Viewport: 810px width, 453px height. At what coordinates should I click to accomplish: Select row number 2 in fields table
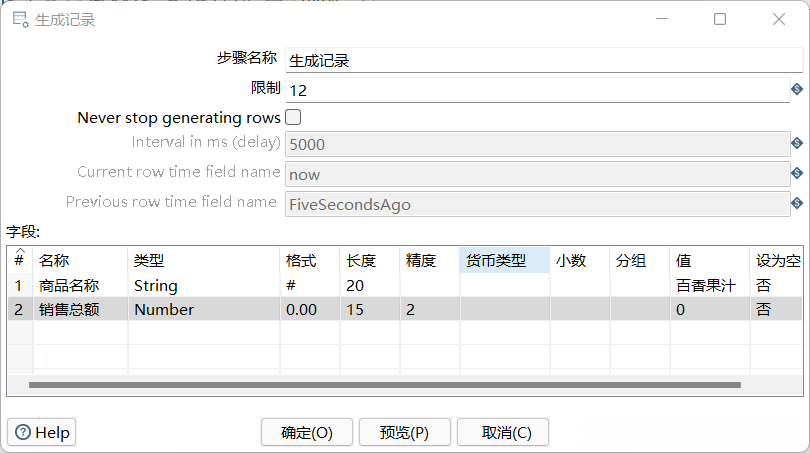pyautogui.click(x=20, y=309)
